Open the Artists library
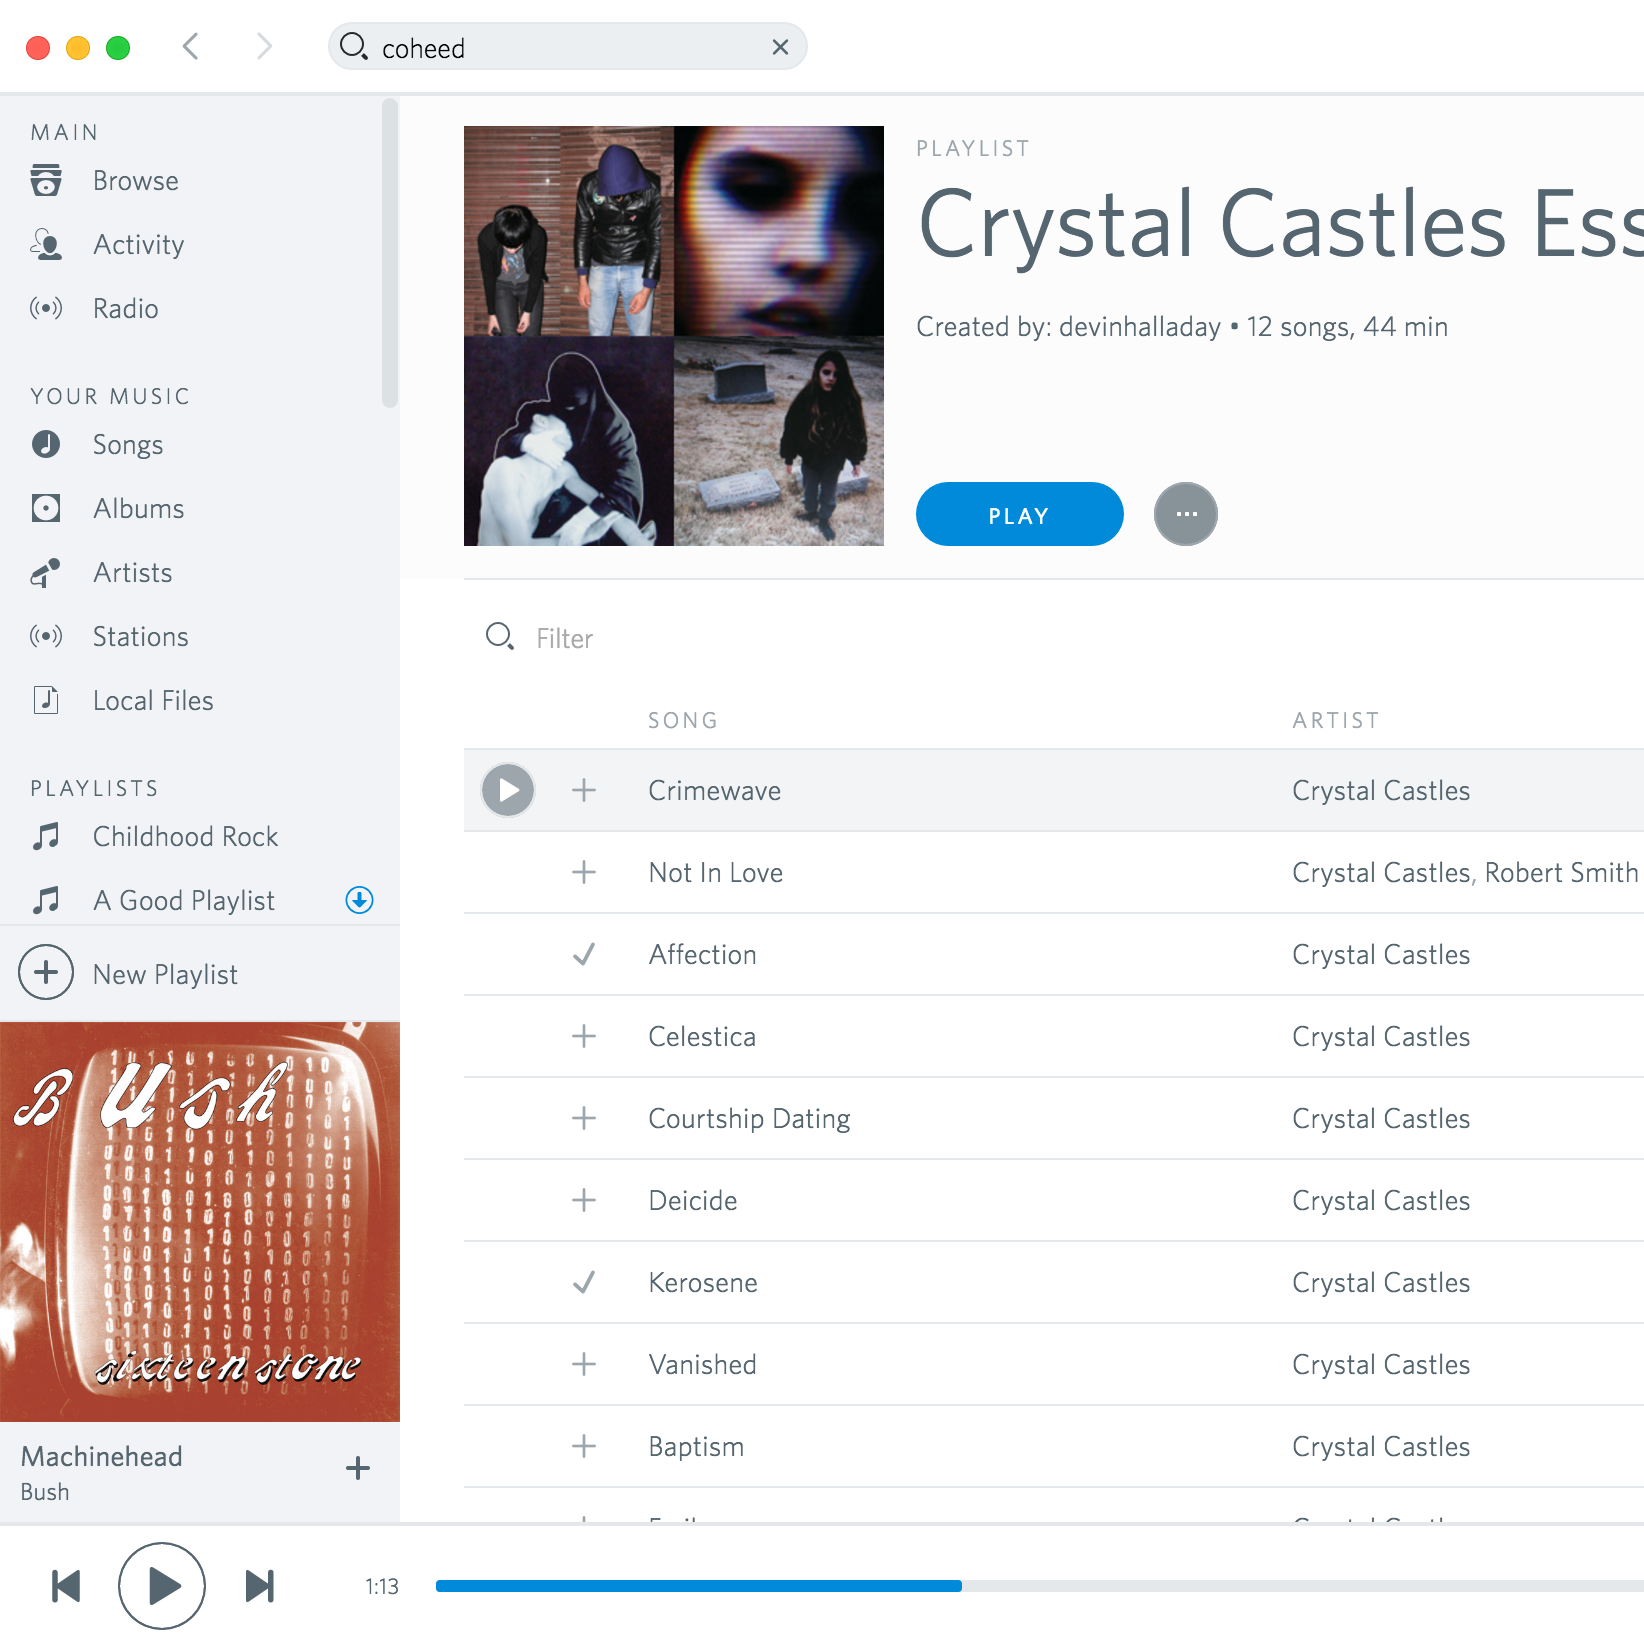Screen dimensions: 1644x1644 click(x=132, y=573)
